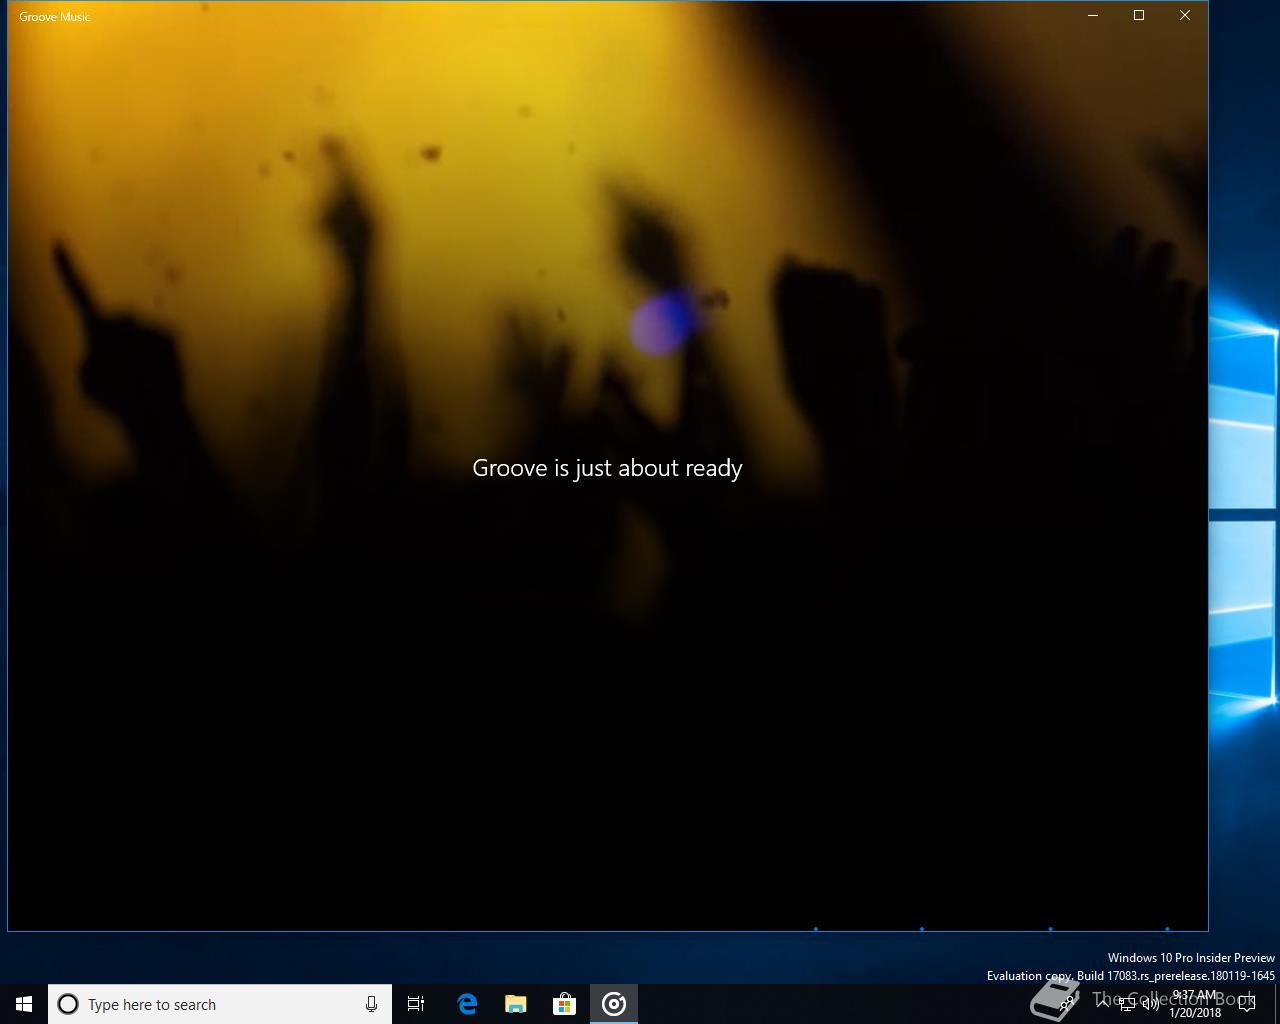Click the 'Type here to search' box
The image size is (1280, 1024).
[x=220, y=1004]
